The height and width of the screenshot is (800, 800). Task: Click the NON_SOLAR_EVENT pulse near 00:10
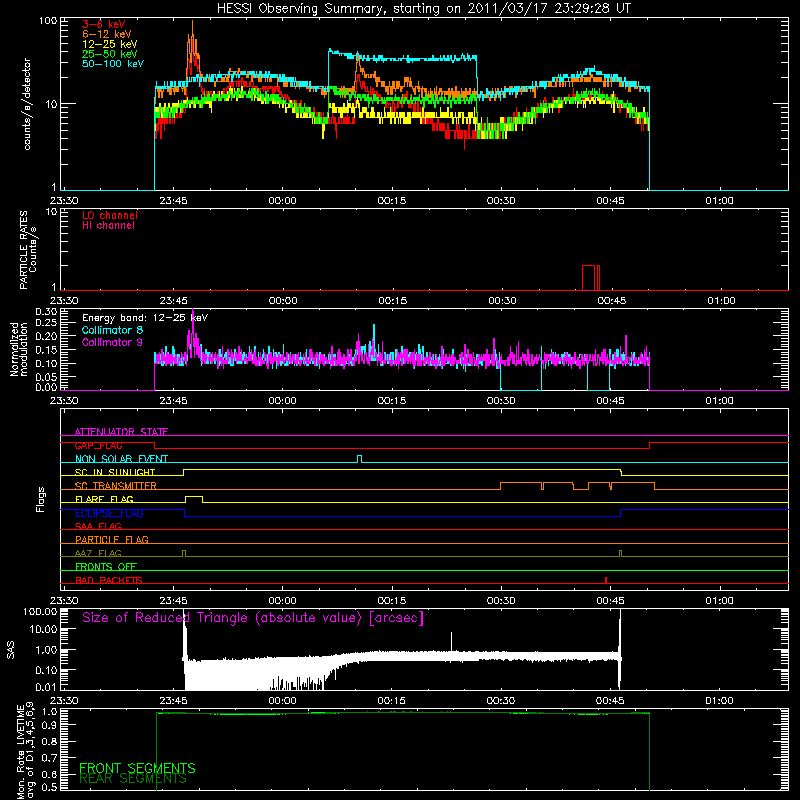coord(360,459)
